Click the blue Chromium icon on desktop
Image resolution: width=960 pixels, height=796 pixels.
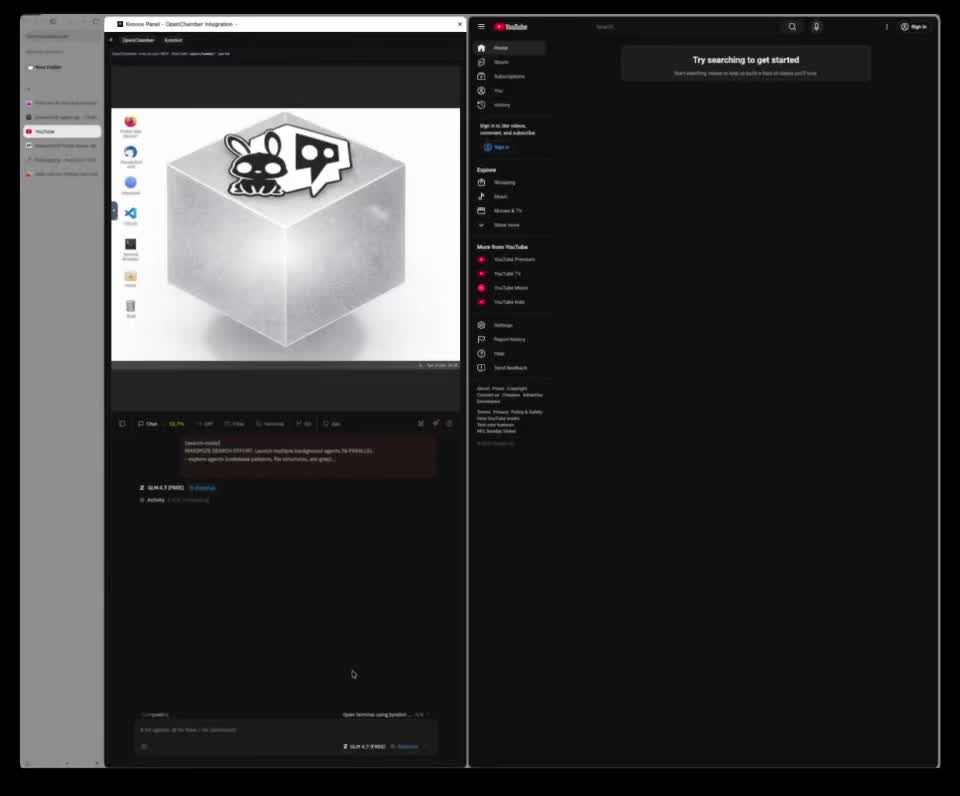[130, 182]
